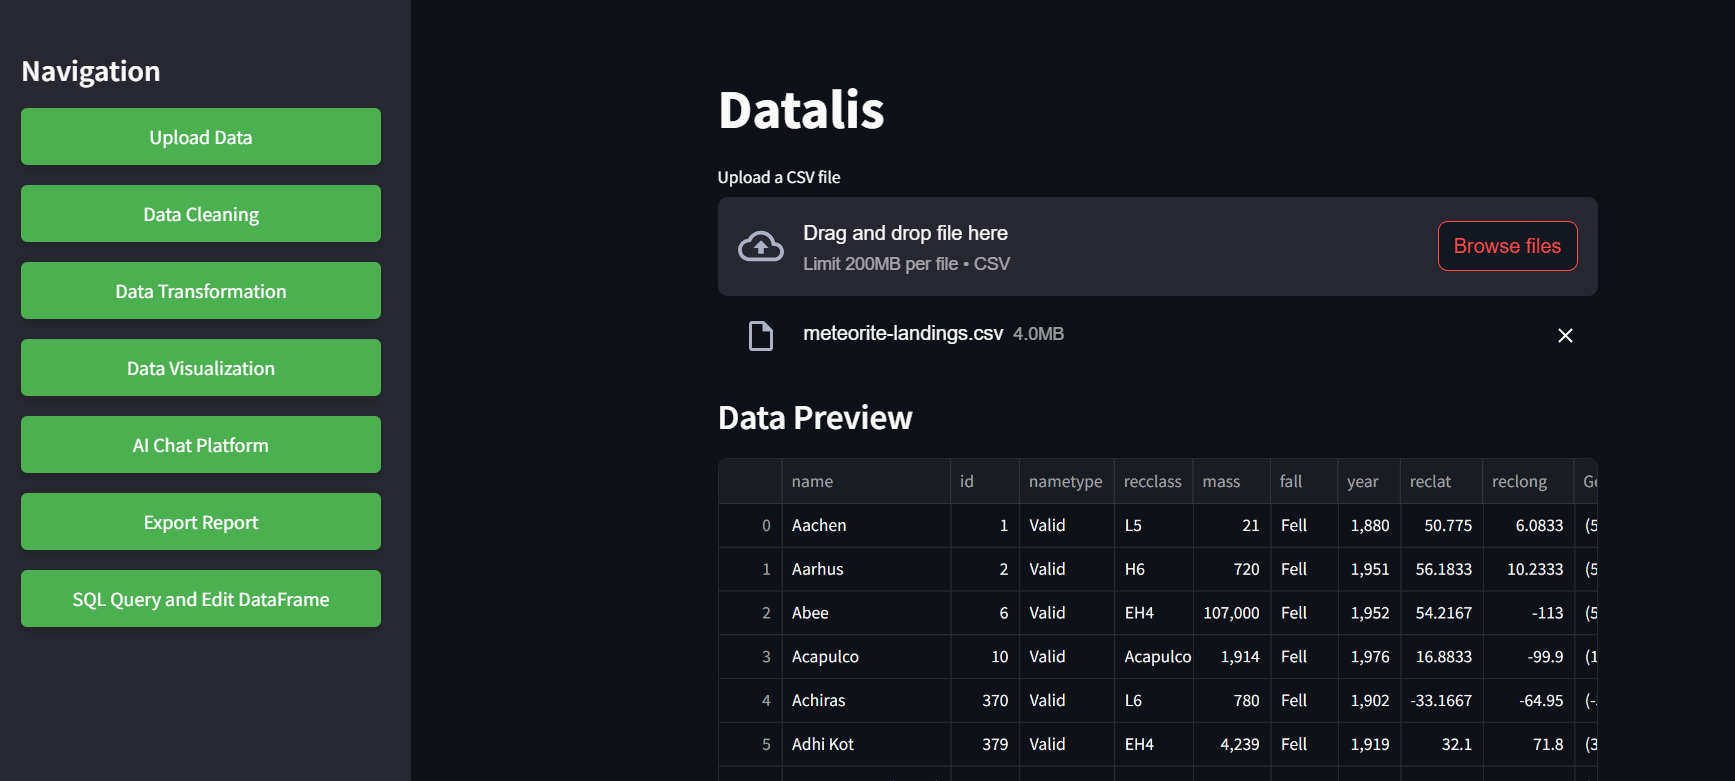Click the cloud upload icon
This screenshot has width=1735, height=781.
point(760,246)
